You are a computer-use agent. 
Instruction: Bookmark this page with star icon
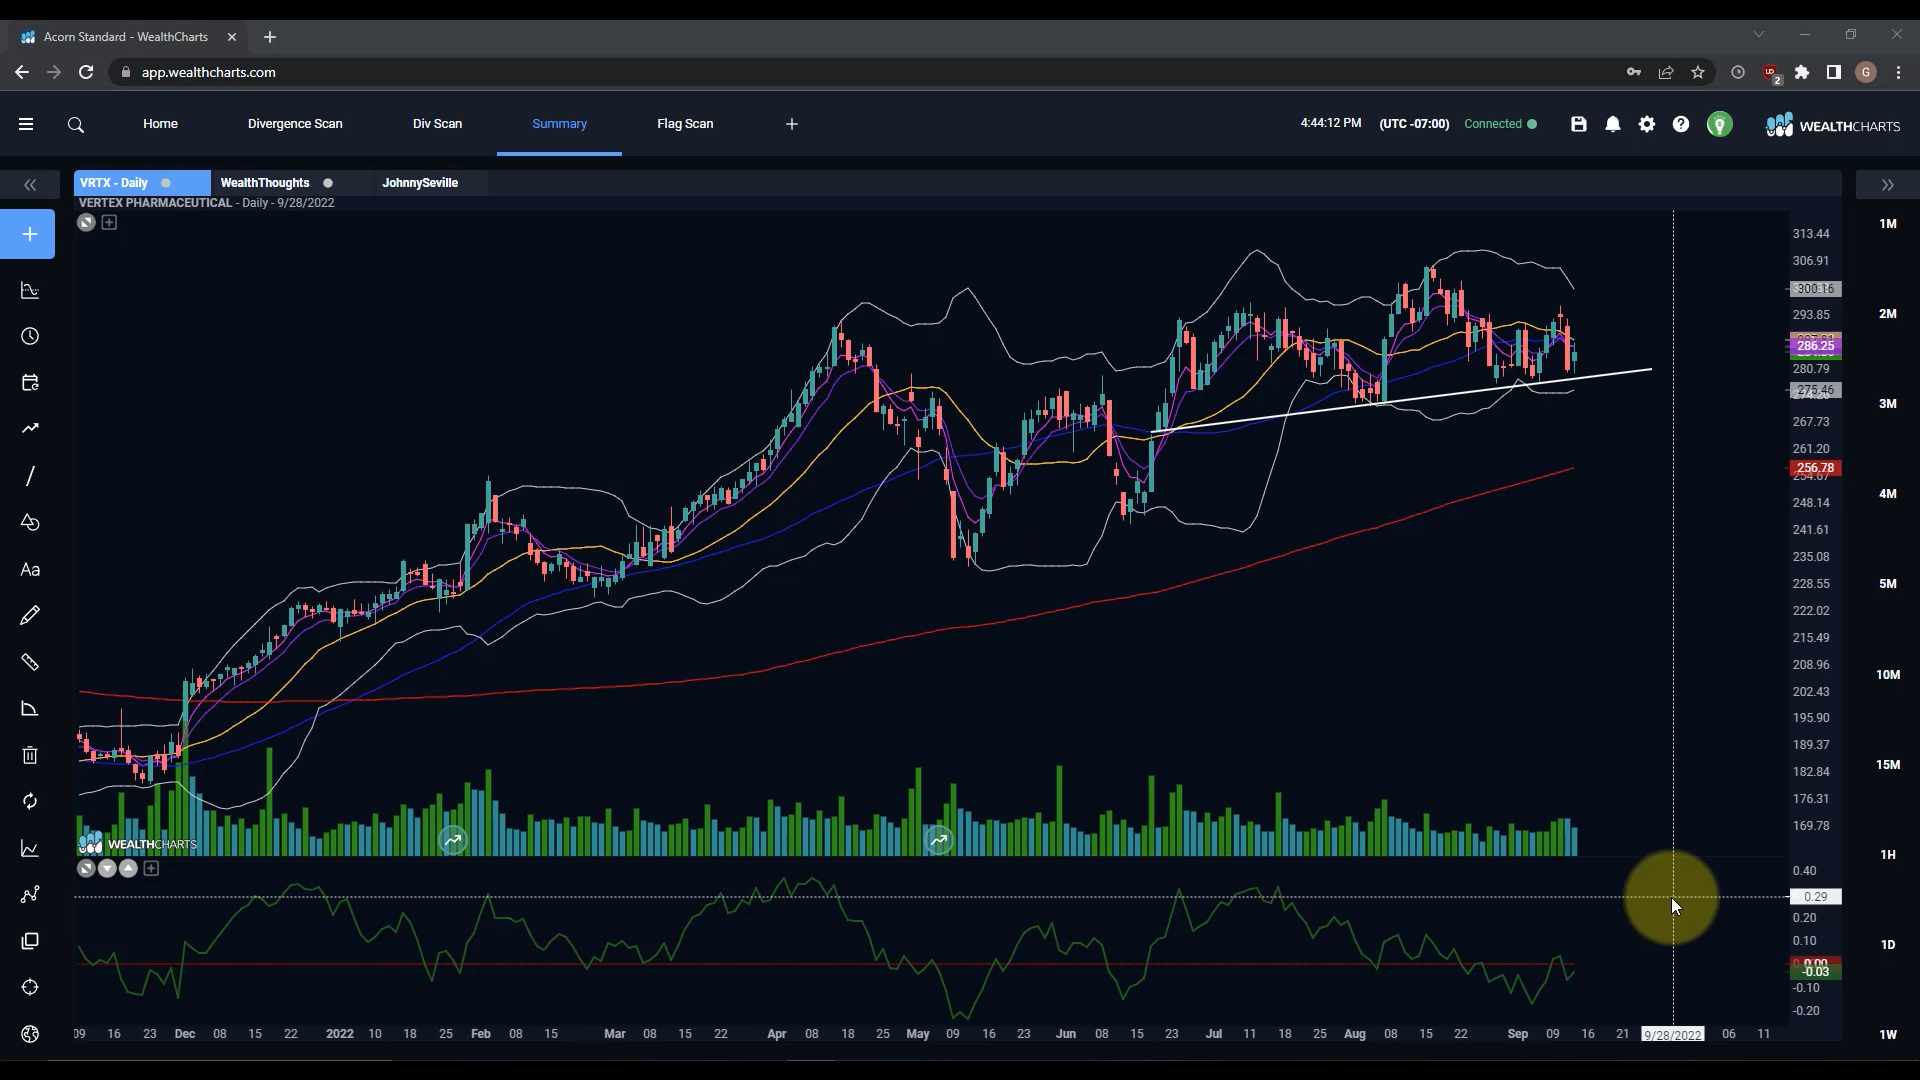[x=1698, y=72]
